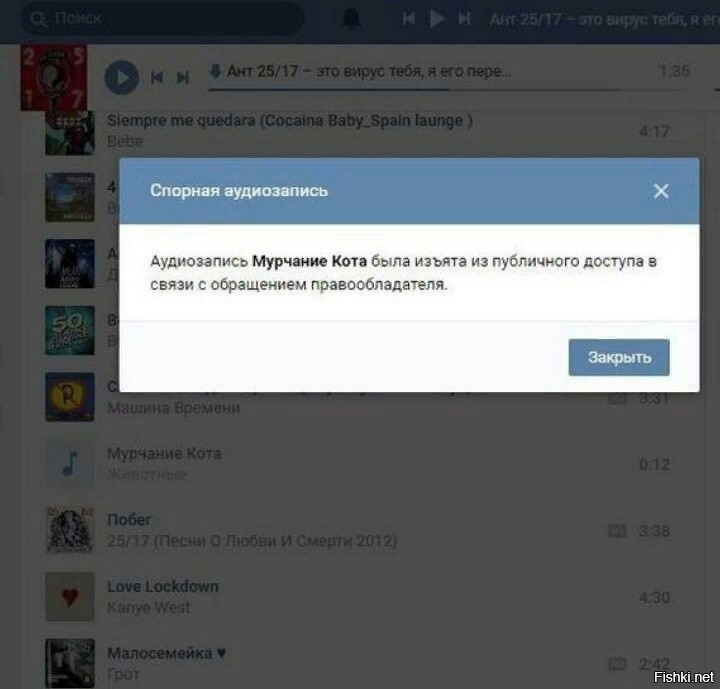Click the download arrow before the player track title

point(214,72)
